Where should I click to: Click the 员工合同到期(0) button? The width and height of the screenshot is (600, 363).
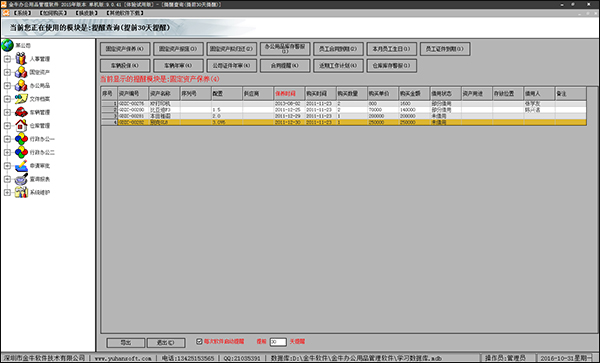pos(338,49)
